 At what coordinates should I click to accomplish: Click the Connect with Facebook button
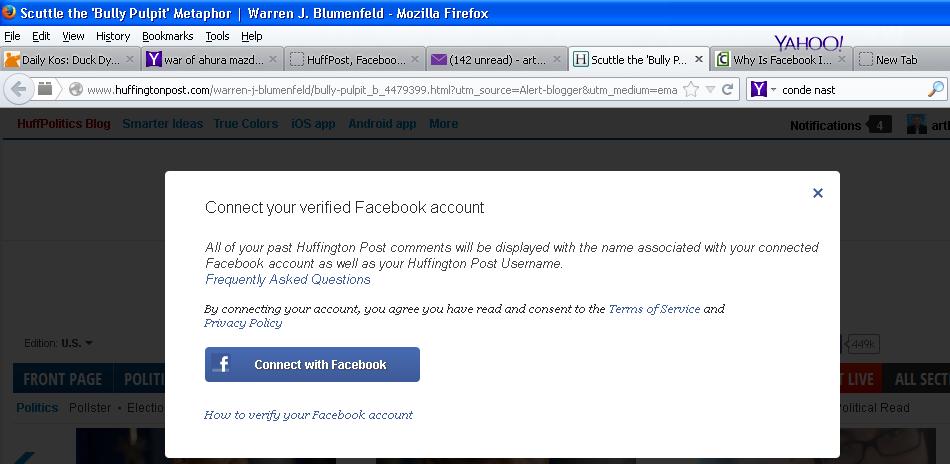(312, 365)
